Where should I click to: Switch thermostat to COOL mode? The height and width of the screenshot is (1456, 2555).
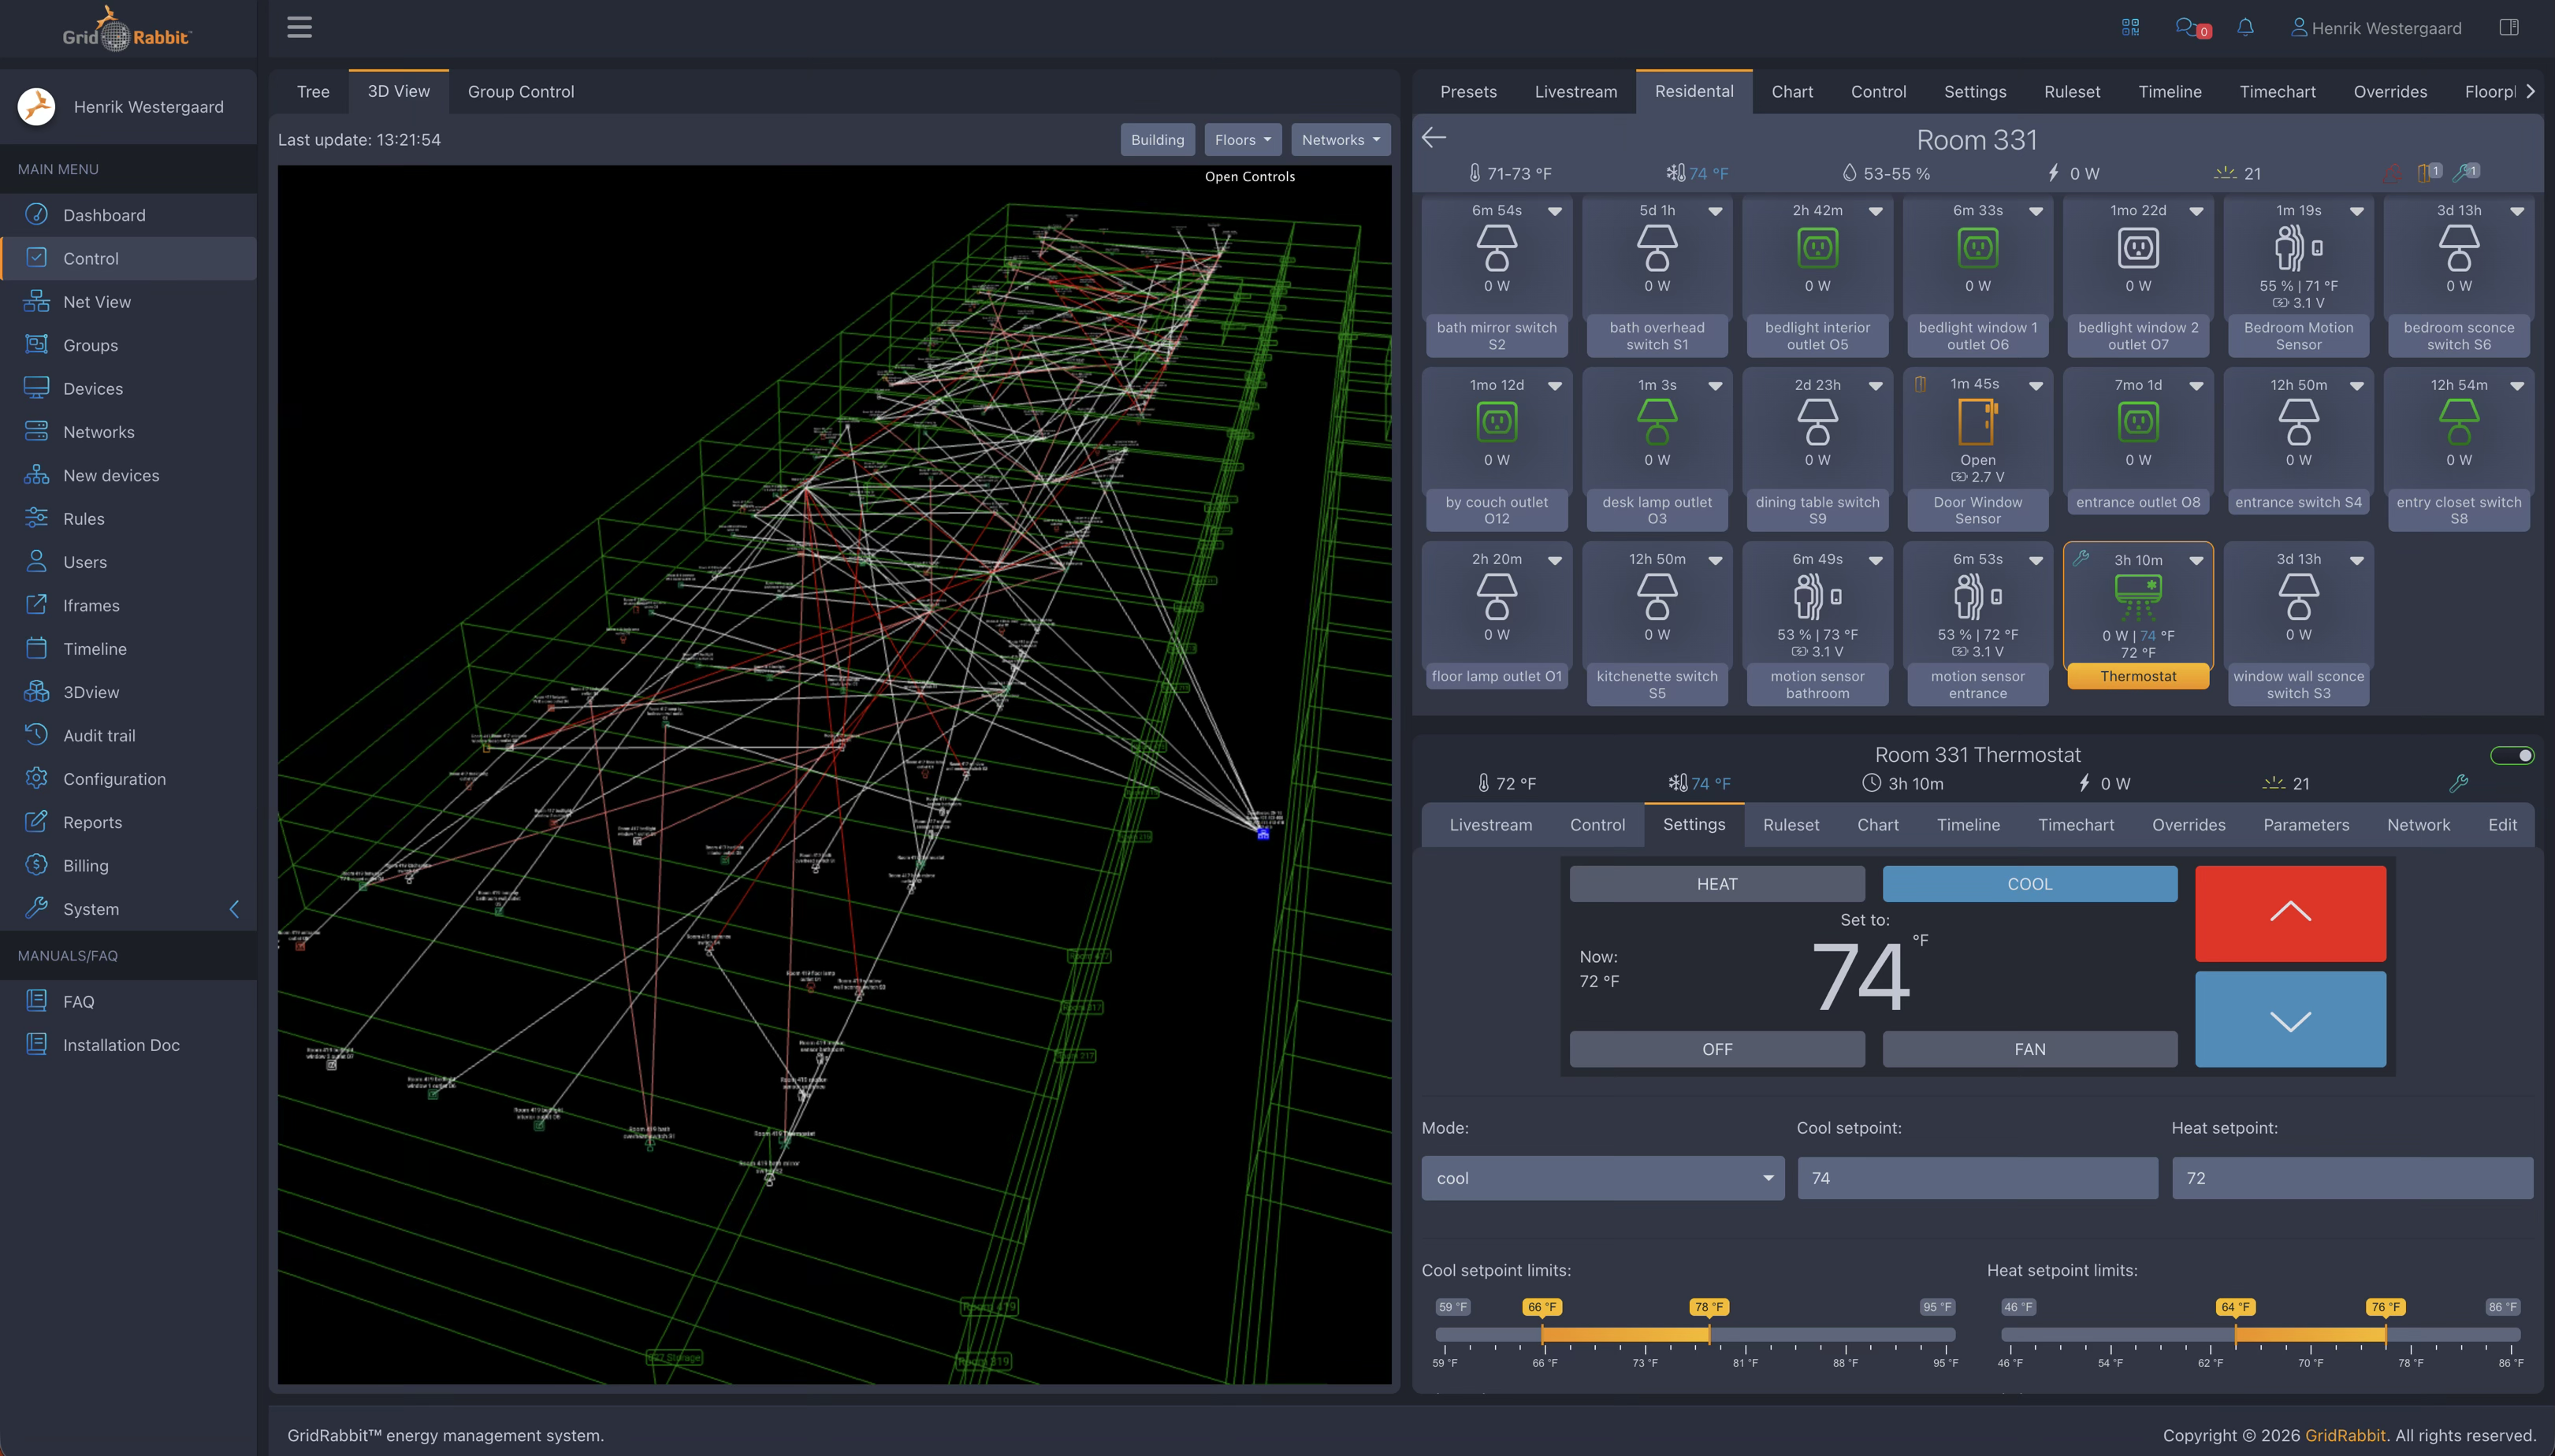pyautogui.click(x=2029, y=883)
